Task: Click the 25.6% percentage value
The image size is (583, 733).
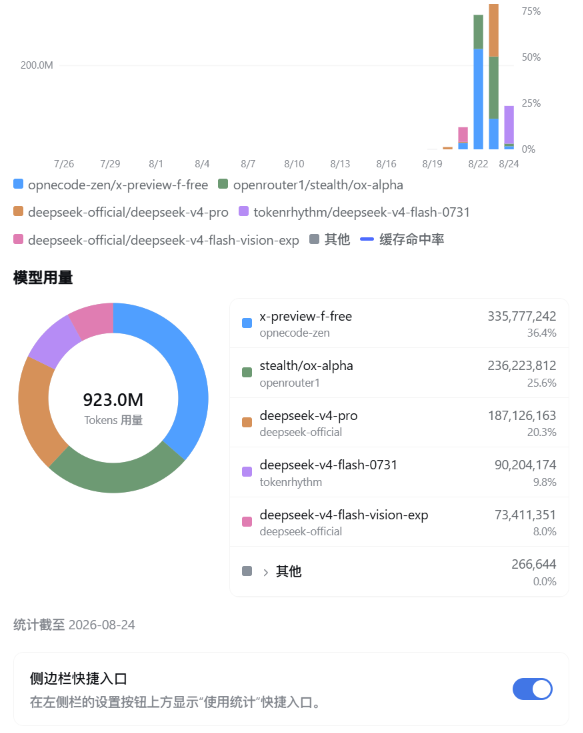Action: [542, 383]
